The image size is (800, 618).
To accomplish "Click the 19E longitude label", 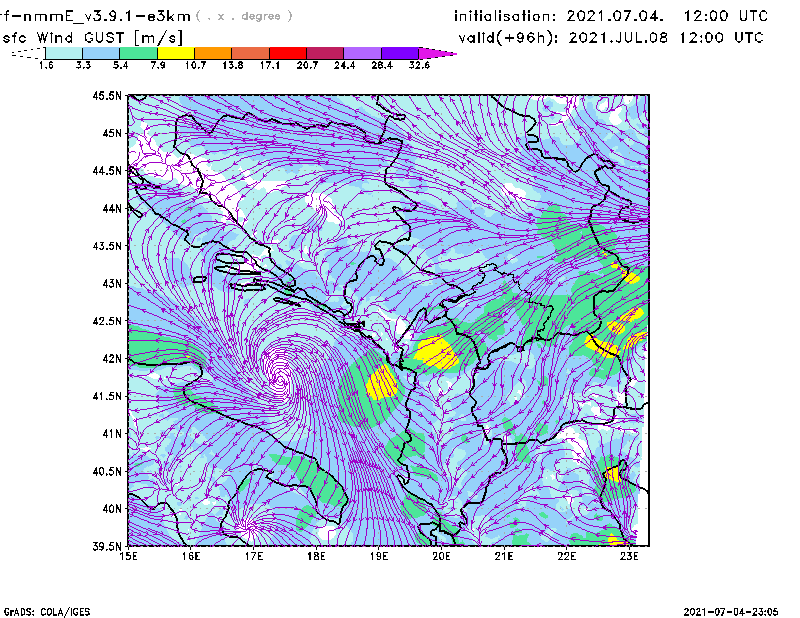I will point(379,556).
